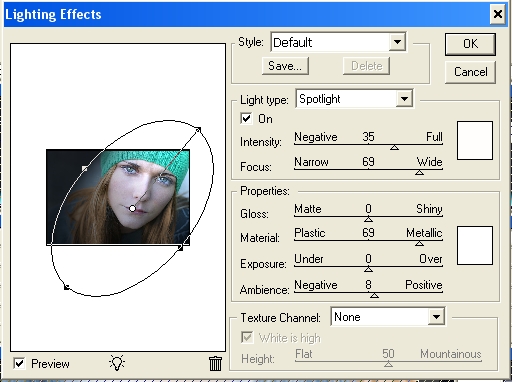Click the Save... style button
The height and width of the screenshot is (382, 512).
[x=285, y=66]
